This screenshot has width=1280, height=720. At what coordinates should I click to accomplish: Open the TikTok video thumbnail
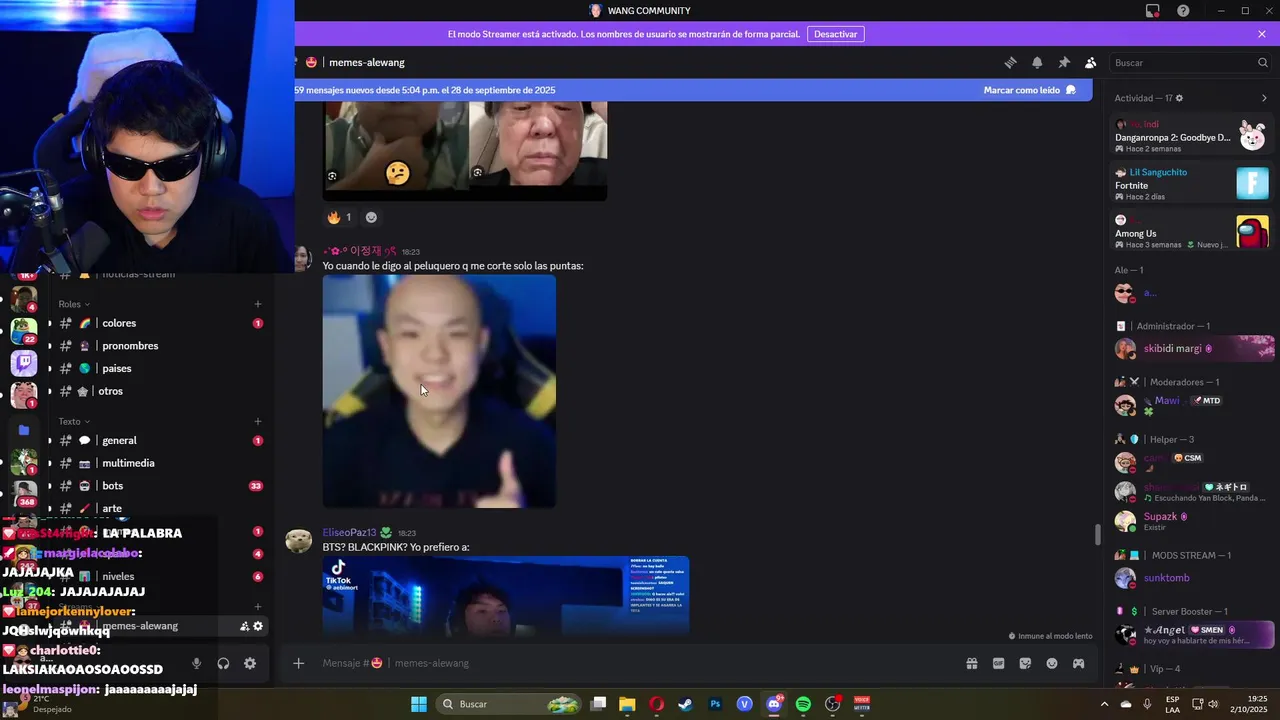[505, 596]
